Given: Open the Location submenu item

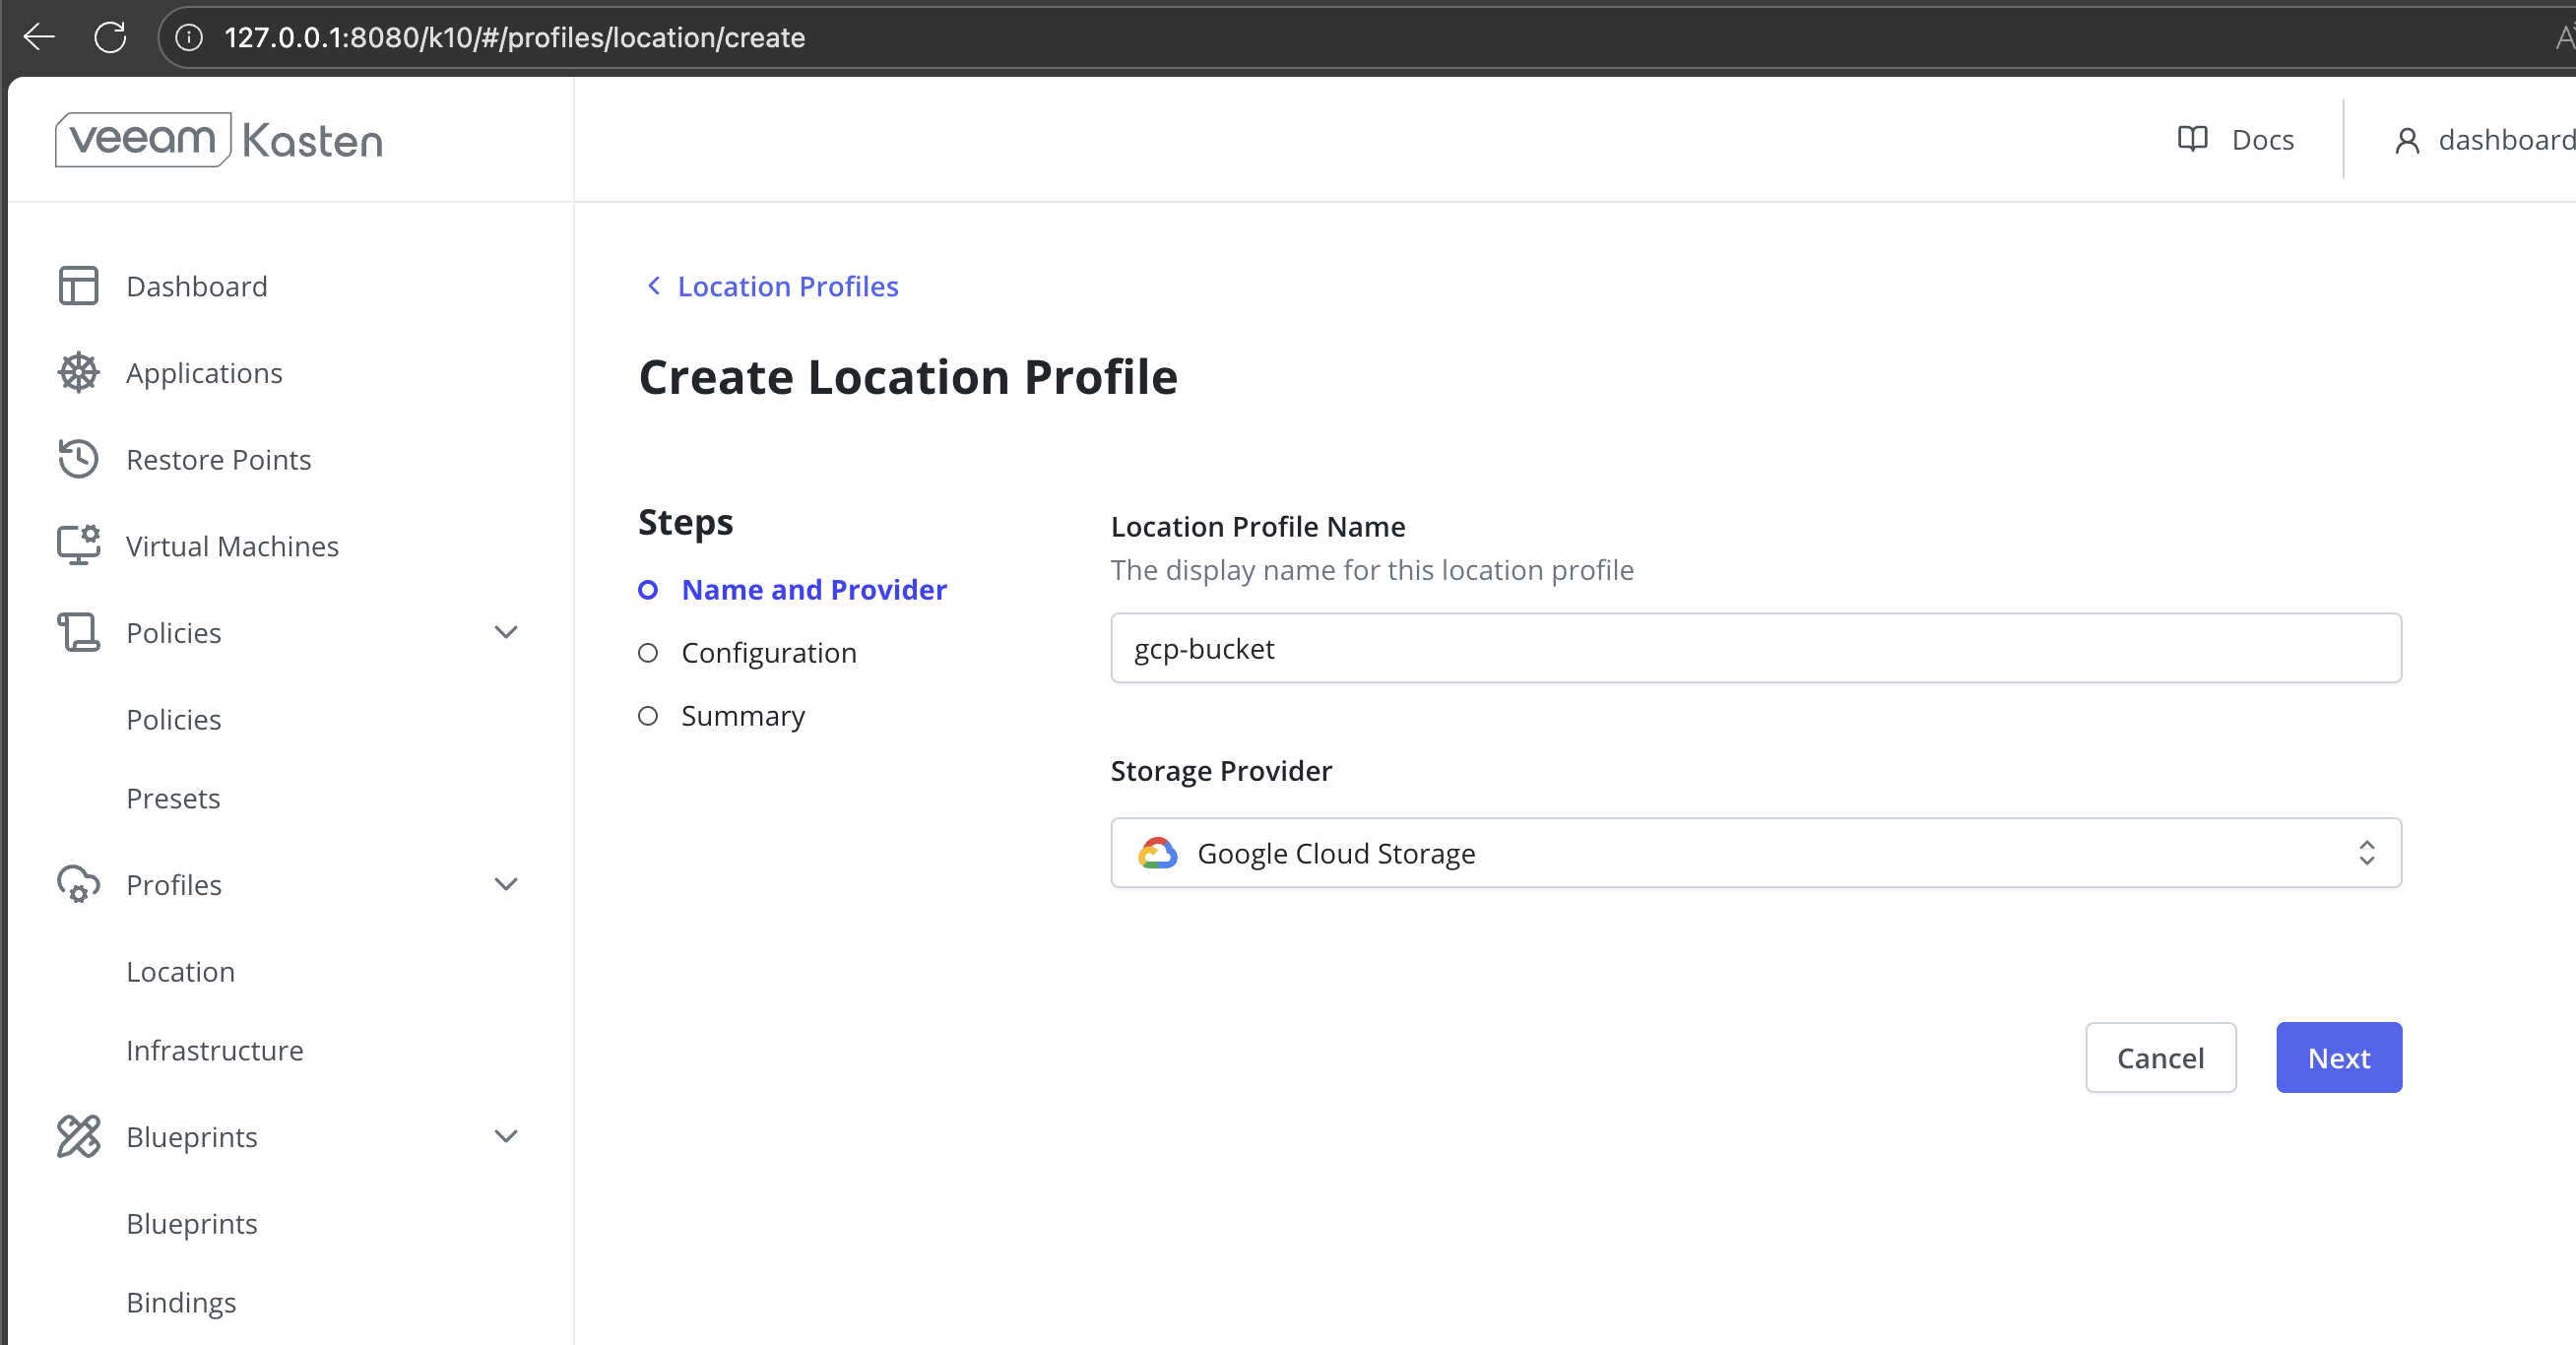Looking at the screenshot, I should [180, 971].
